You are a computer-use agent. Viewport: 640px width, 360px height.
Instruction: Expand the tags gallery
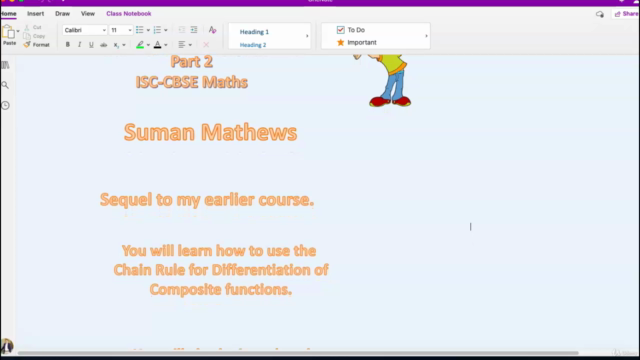427,36
